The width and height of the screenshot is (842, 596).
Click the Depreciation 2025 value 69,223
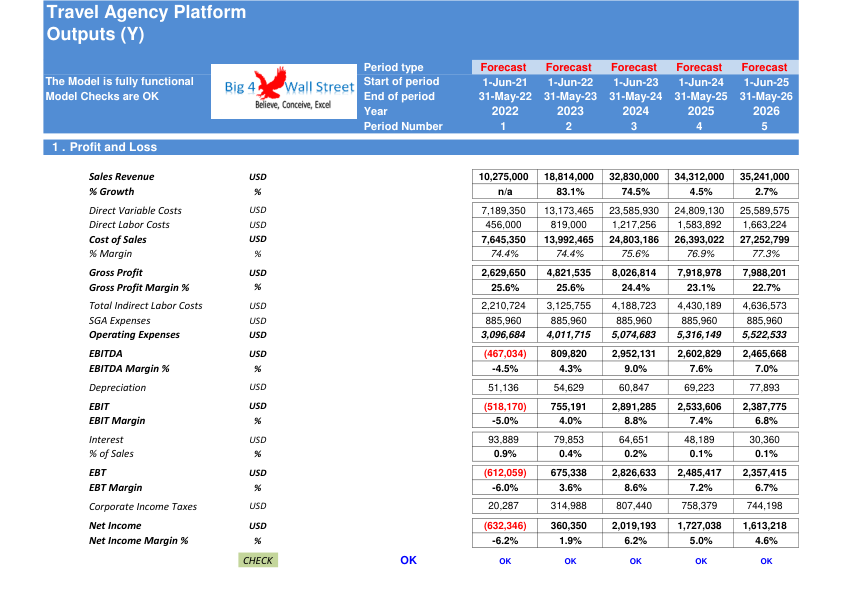point(700,388)
